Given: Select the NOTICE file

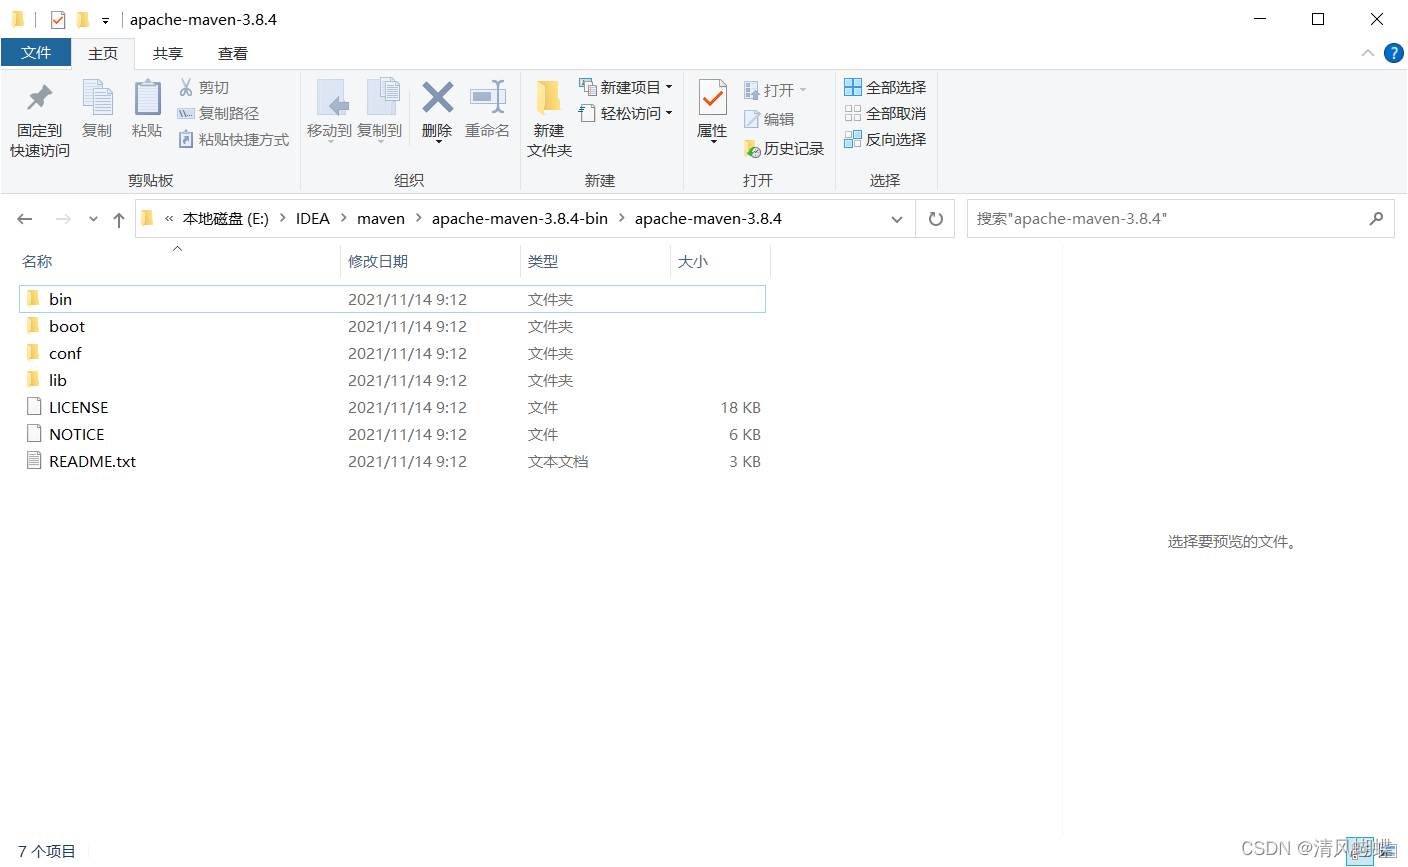Looking at the screenshot, I should click(392, 434).
